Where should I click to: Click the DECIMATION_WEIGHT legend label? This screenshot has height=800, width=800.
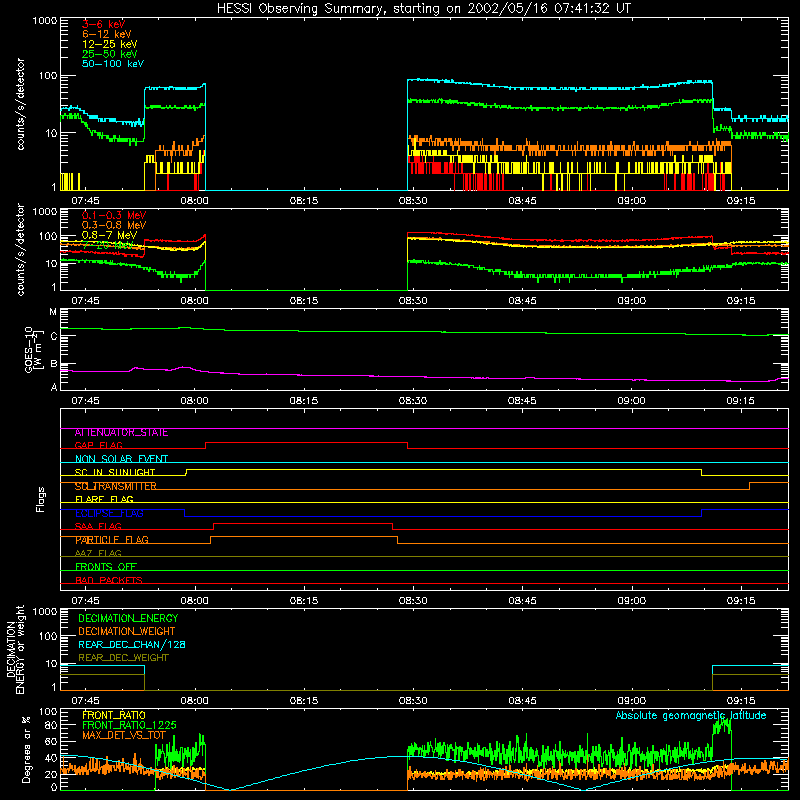(x=126, y=631)
